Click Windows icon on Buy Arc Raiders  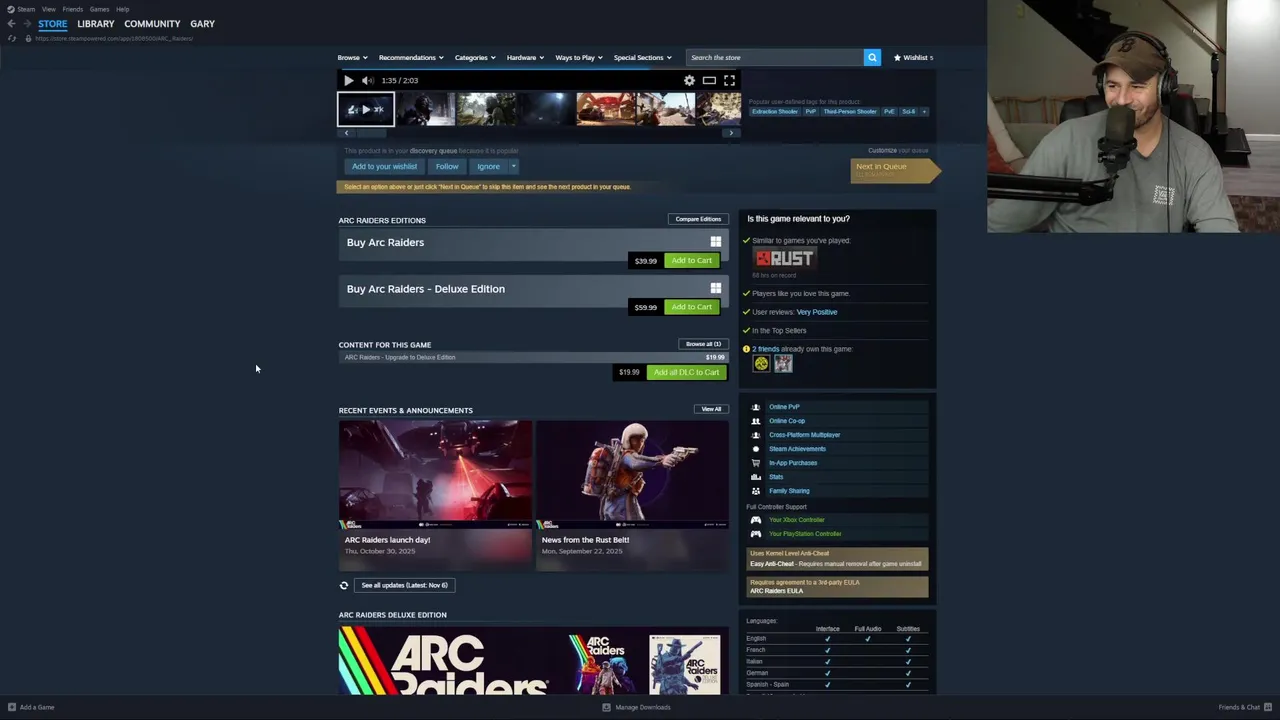[715, 242]
